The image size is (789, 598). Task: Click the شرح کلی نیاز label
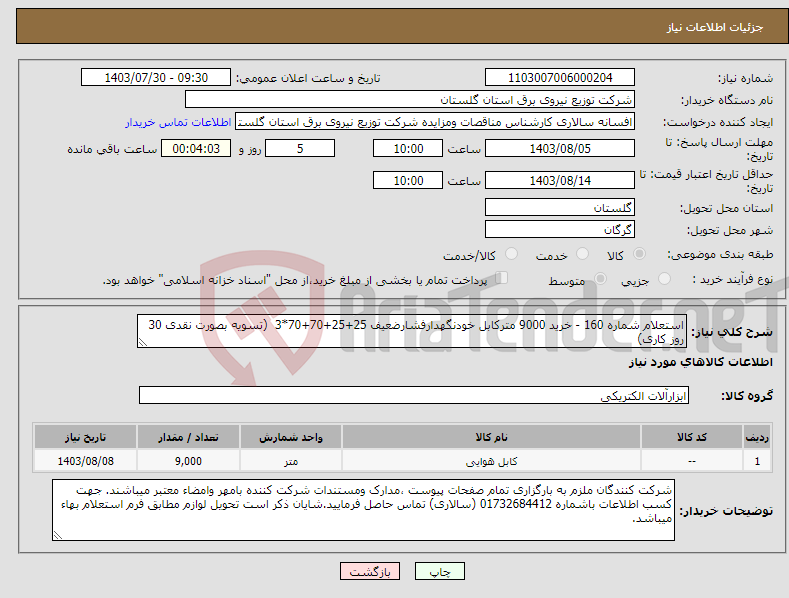pos(732,332)
